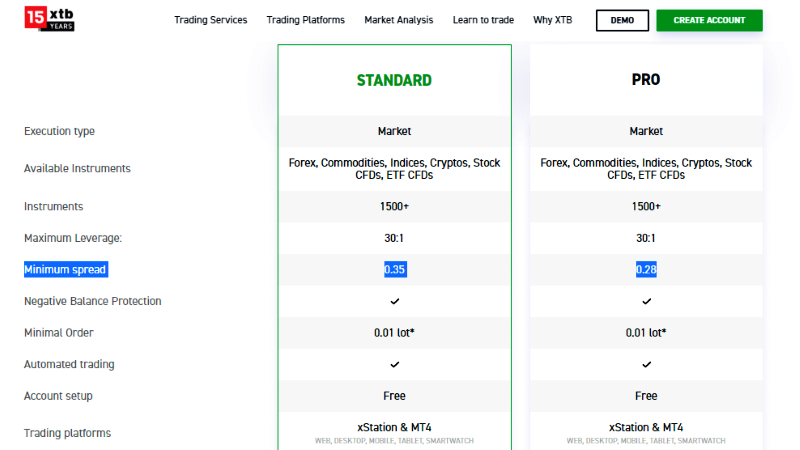The image size is (800, 450).
Task: Open the Learn to trade menu
Action: click(x=483, y=20)
